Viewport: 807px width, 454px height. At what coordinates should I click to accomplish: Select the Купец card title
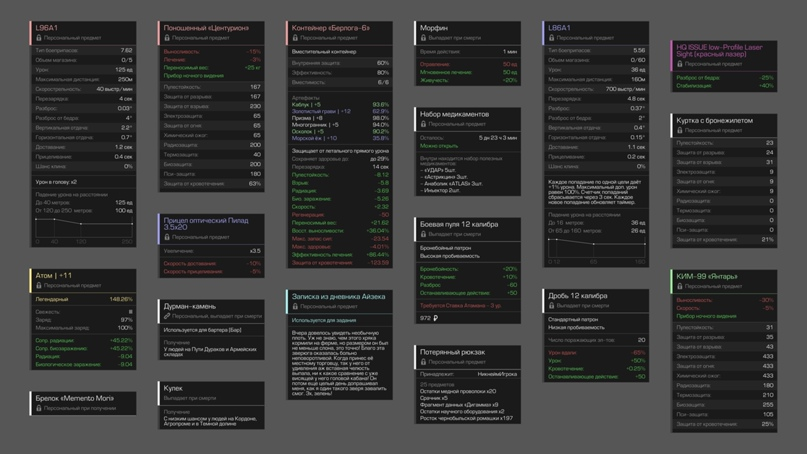[x=173, y=388]
